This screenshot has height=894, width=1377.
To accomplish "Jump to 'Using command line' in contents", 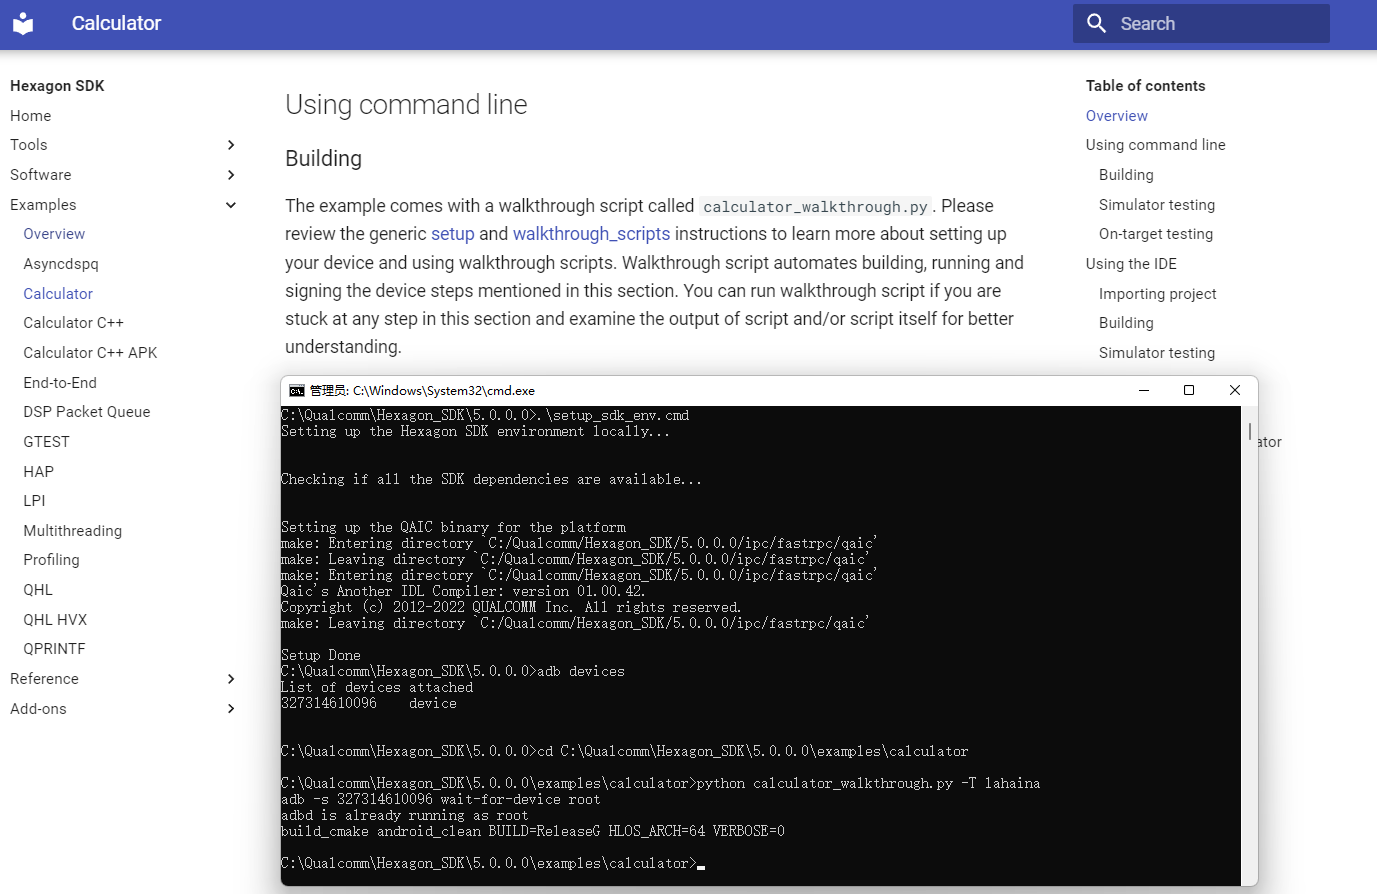I will [x=1155, y=145].
